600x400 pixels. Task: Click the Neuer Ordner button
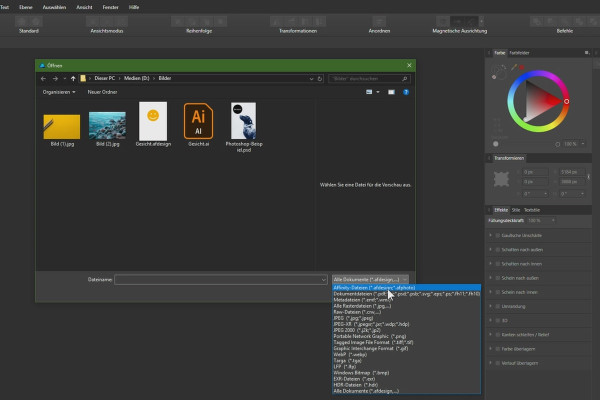[x=102, y=92]
